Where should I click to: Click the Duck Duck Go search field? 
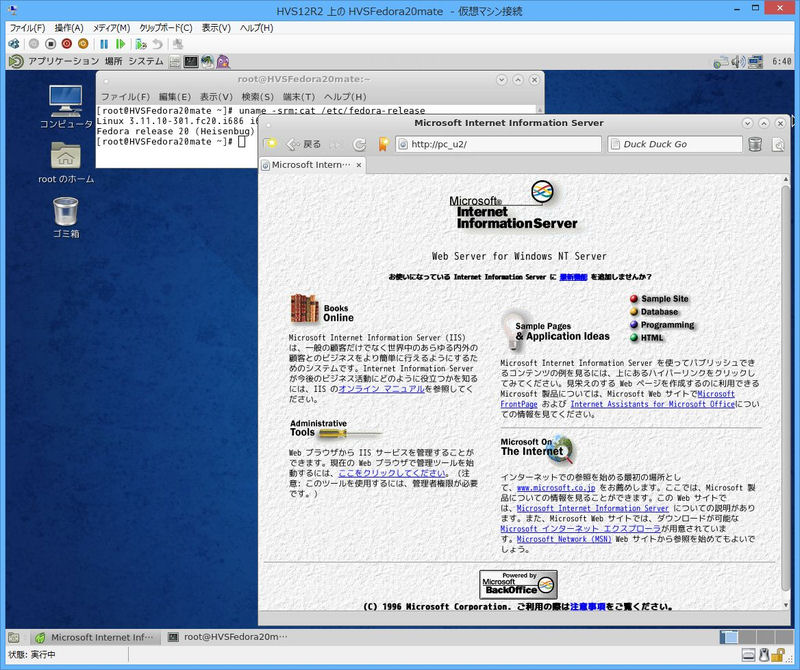point(675,144)
